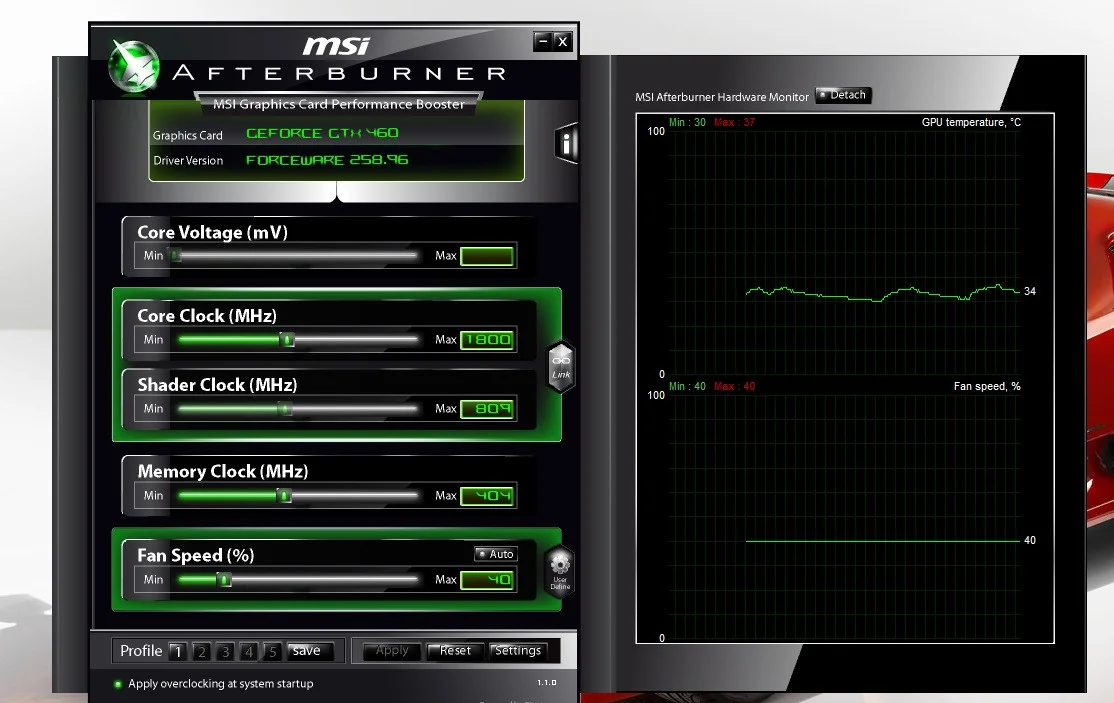
Task: Click the Core Voltage value field
Action: click(x=487, y=256)
